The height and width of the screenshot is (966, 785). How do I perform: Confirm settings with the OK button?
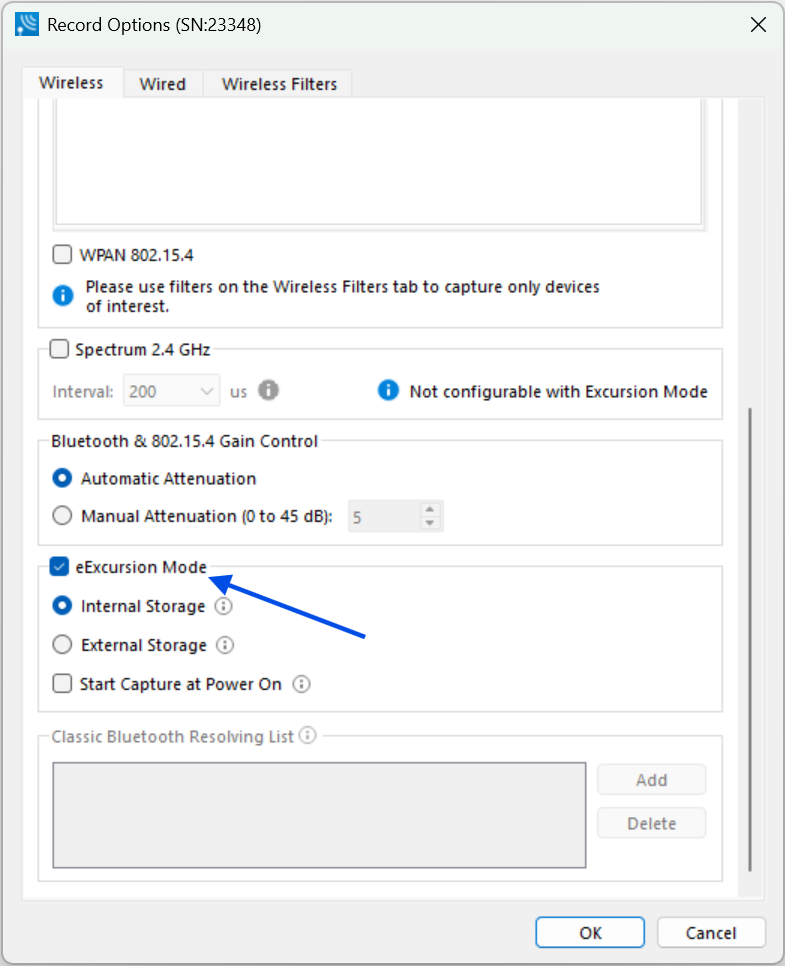tap(590, 933)
